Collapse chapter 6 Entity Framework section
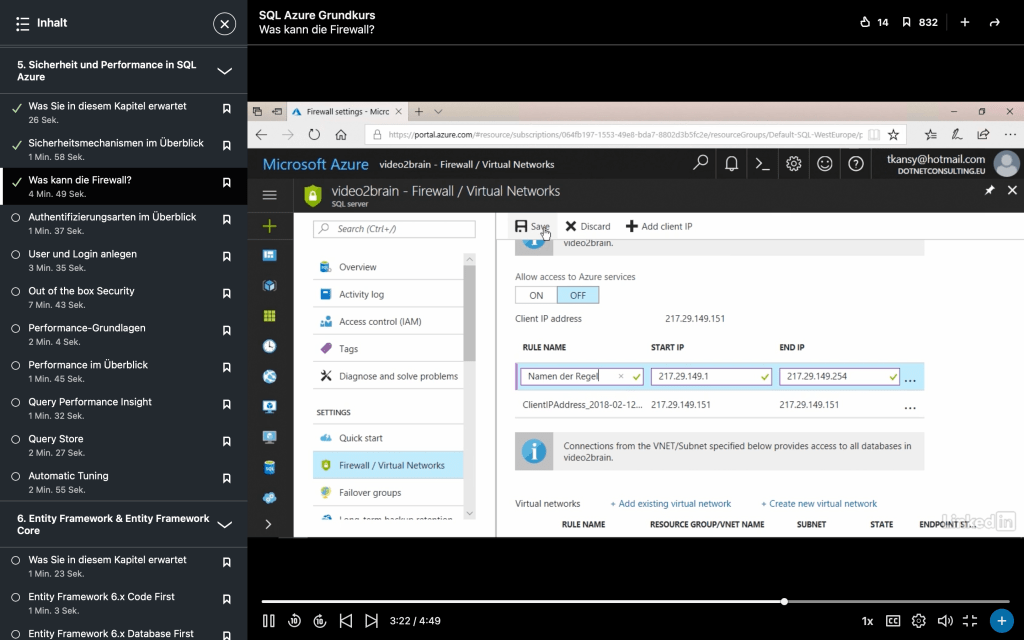Viewport: 1024px width, 640px height. 225,525
